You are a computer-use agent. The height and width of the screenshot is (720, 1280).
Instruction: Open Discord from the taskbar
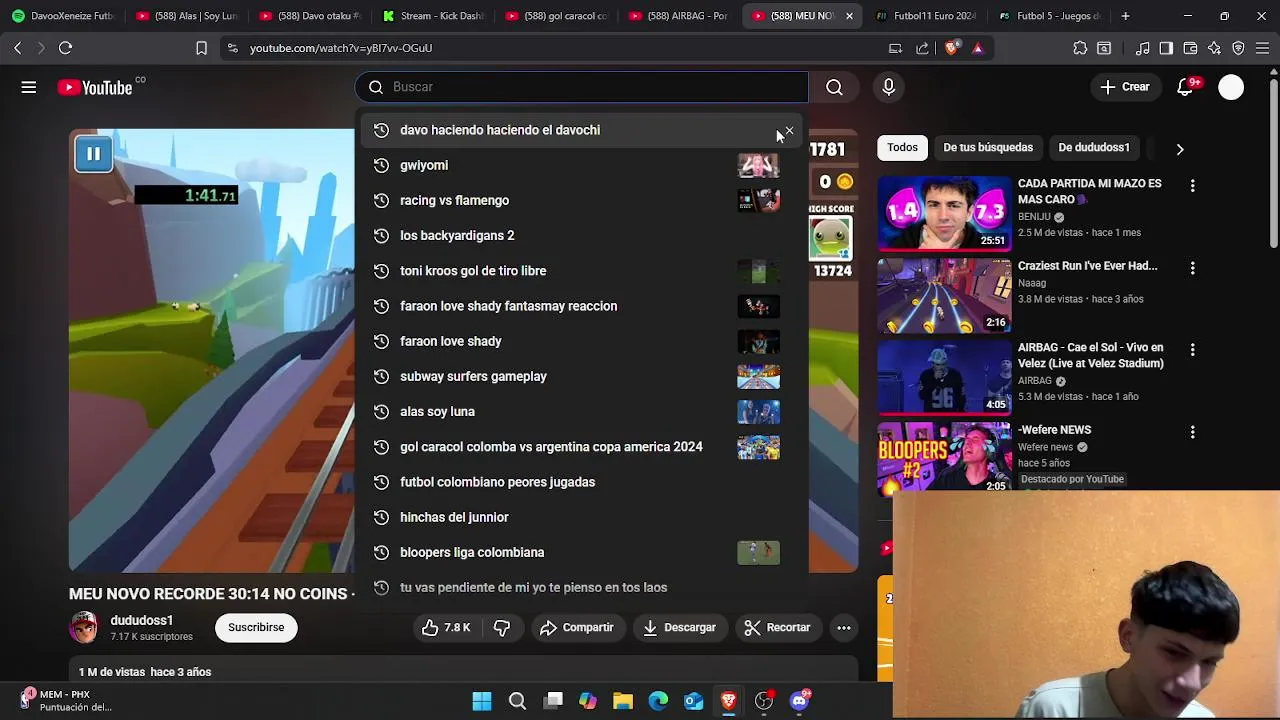(x=799, y=701)
